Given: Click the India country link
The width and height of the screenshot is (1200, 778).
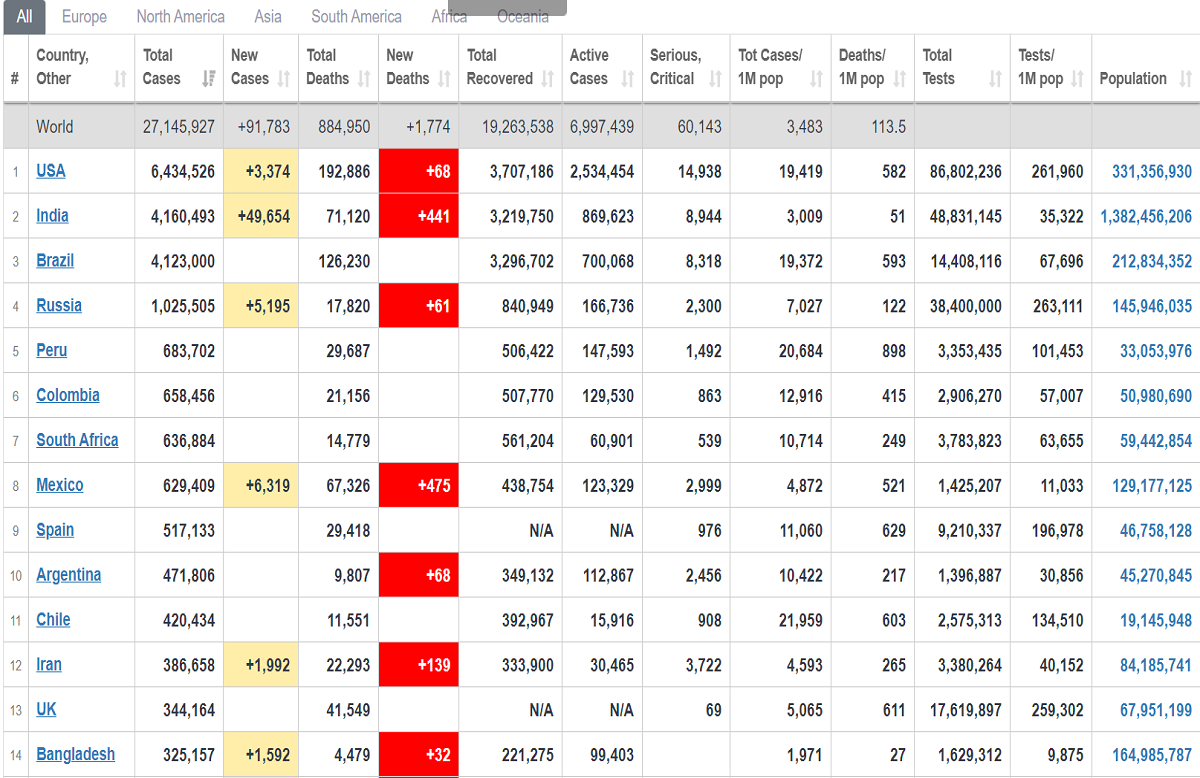Looking at the screenshot, I should point(52,216).
